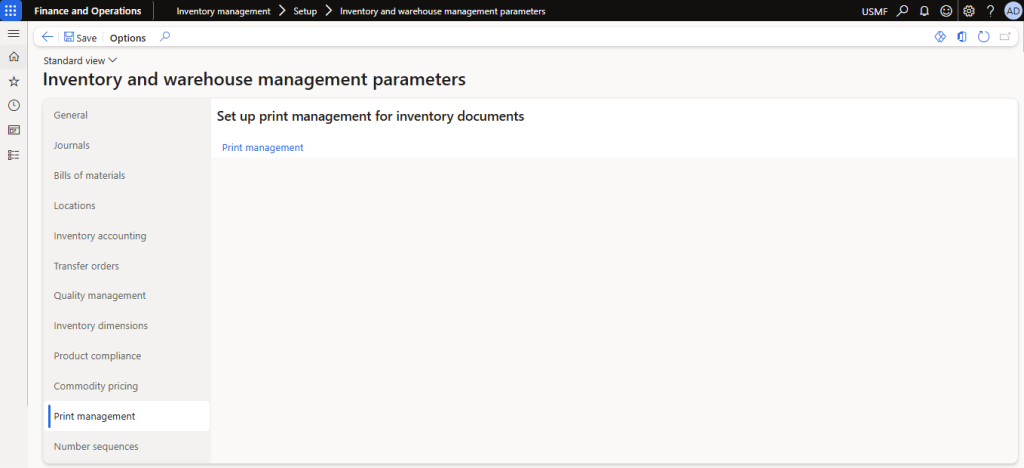Viewport: 1024px width, 468px height.
Task: Open Modules list icon in sidebar
Action: 14,155
